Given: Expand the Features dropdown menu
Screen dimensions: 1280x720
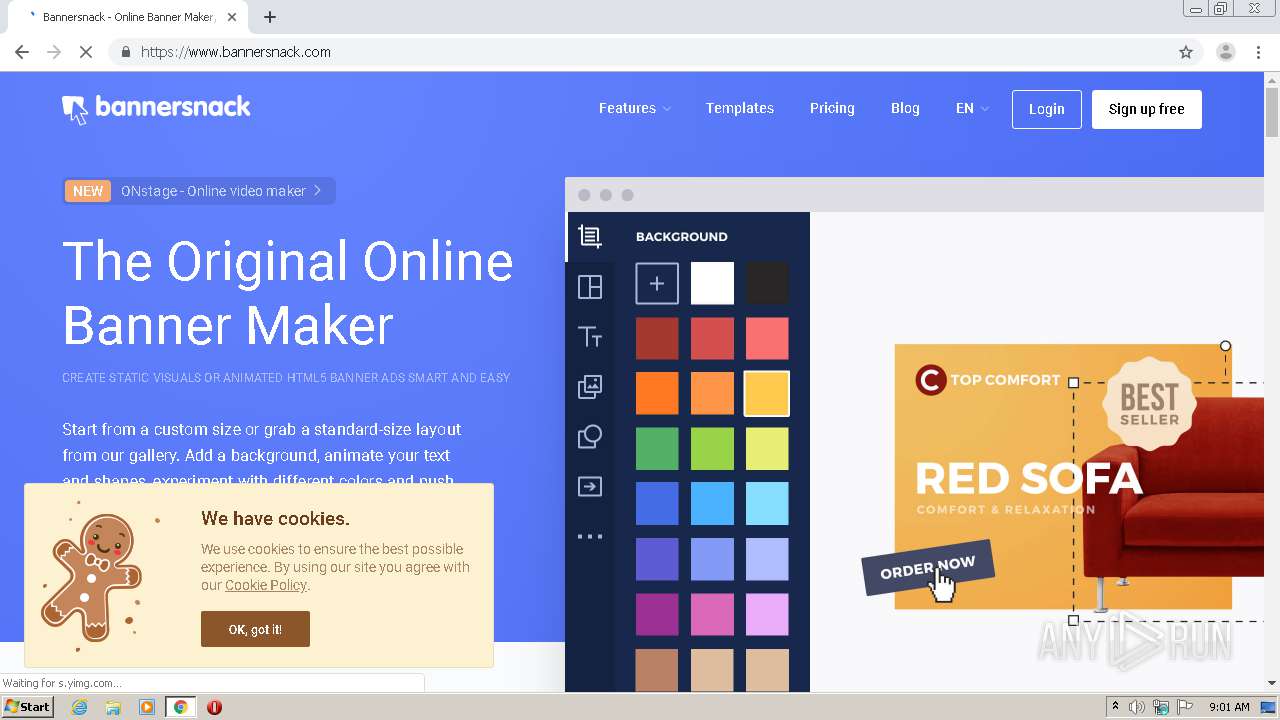Looking at the screenshot, I should pos(635,108).
